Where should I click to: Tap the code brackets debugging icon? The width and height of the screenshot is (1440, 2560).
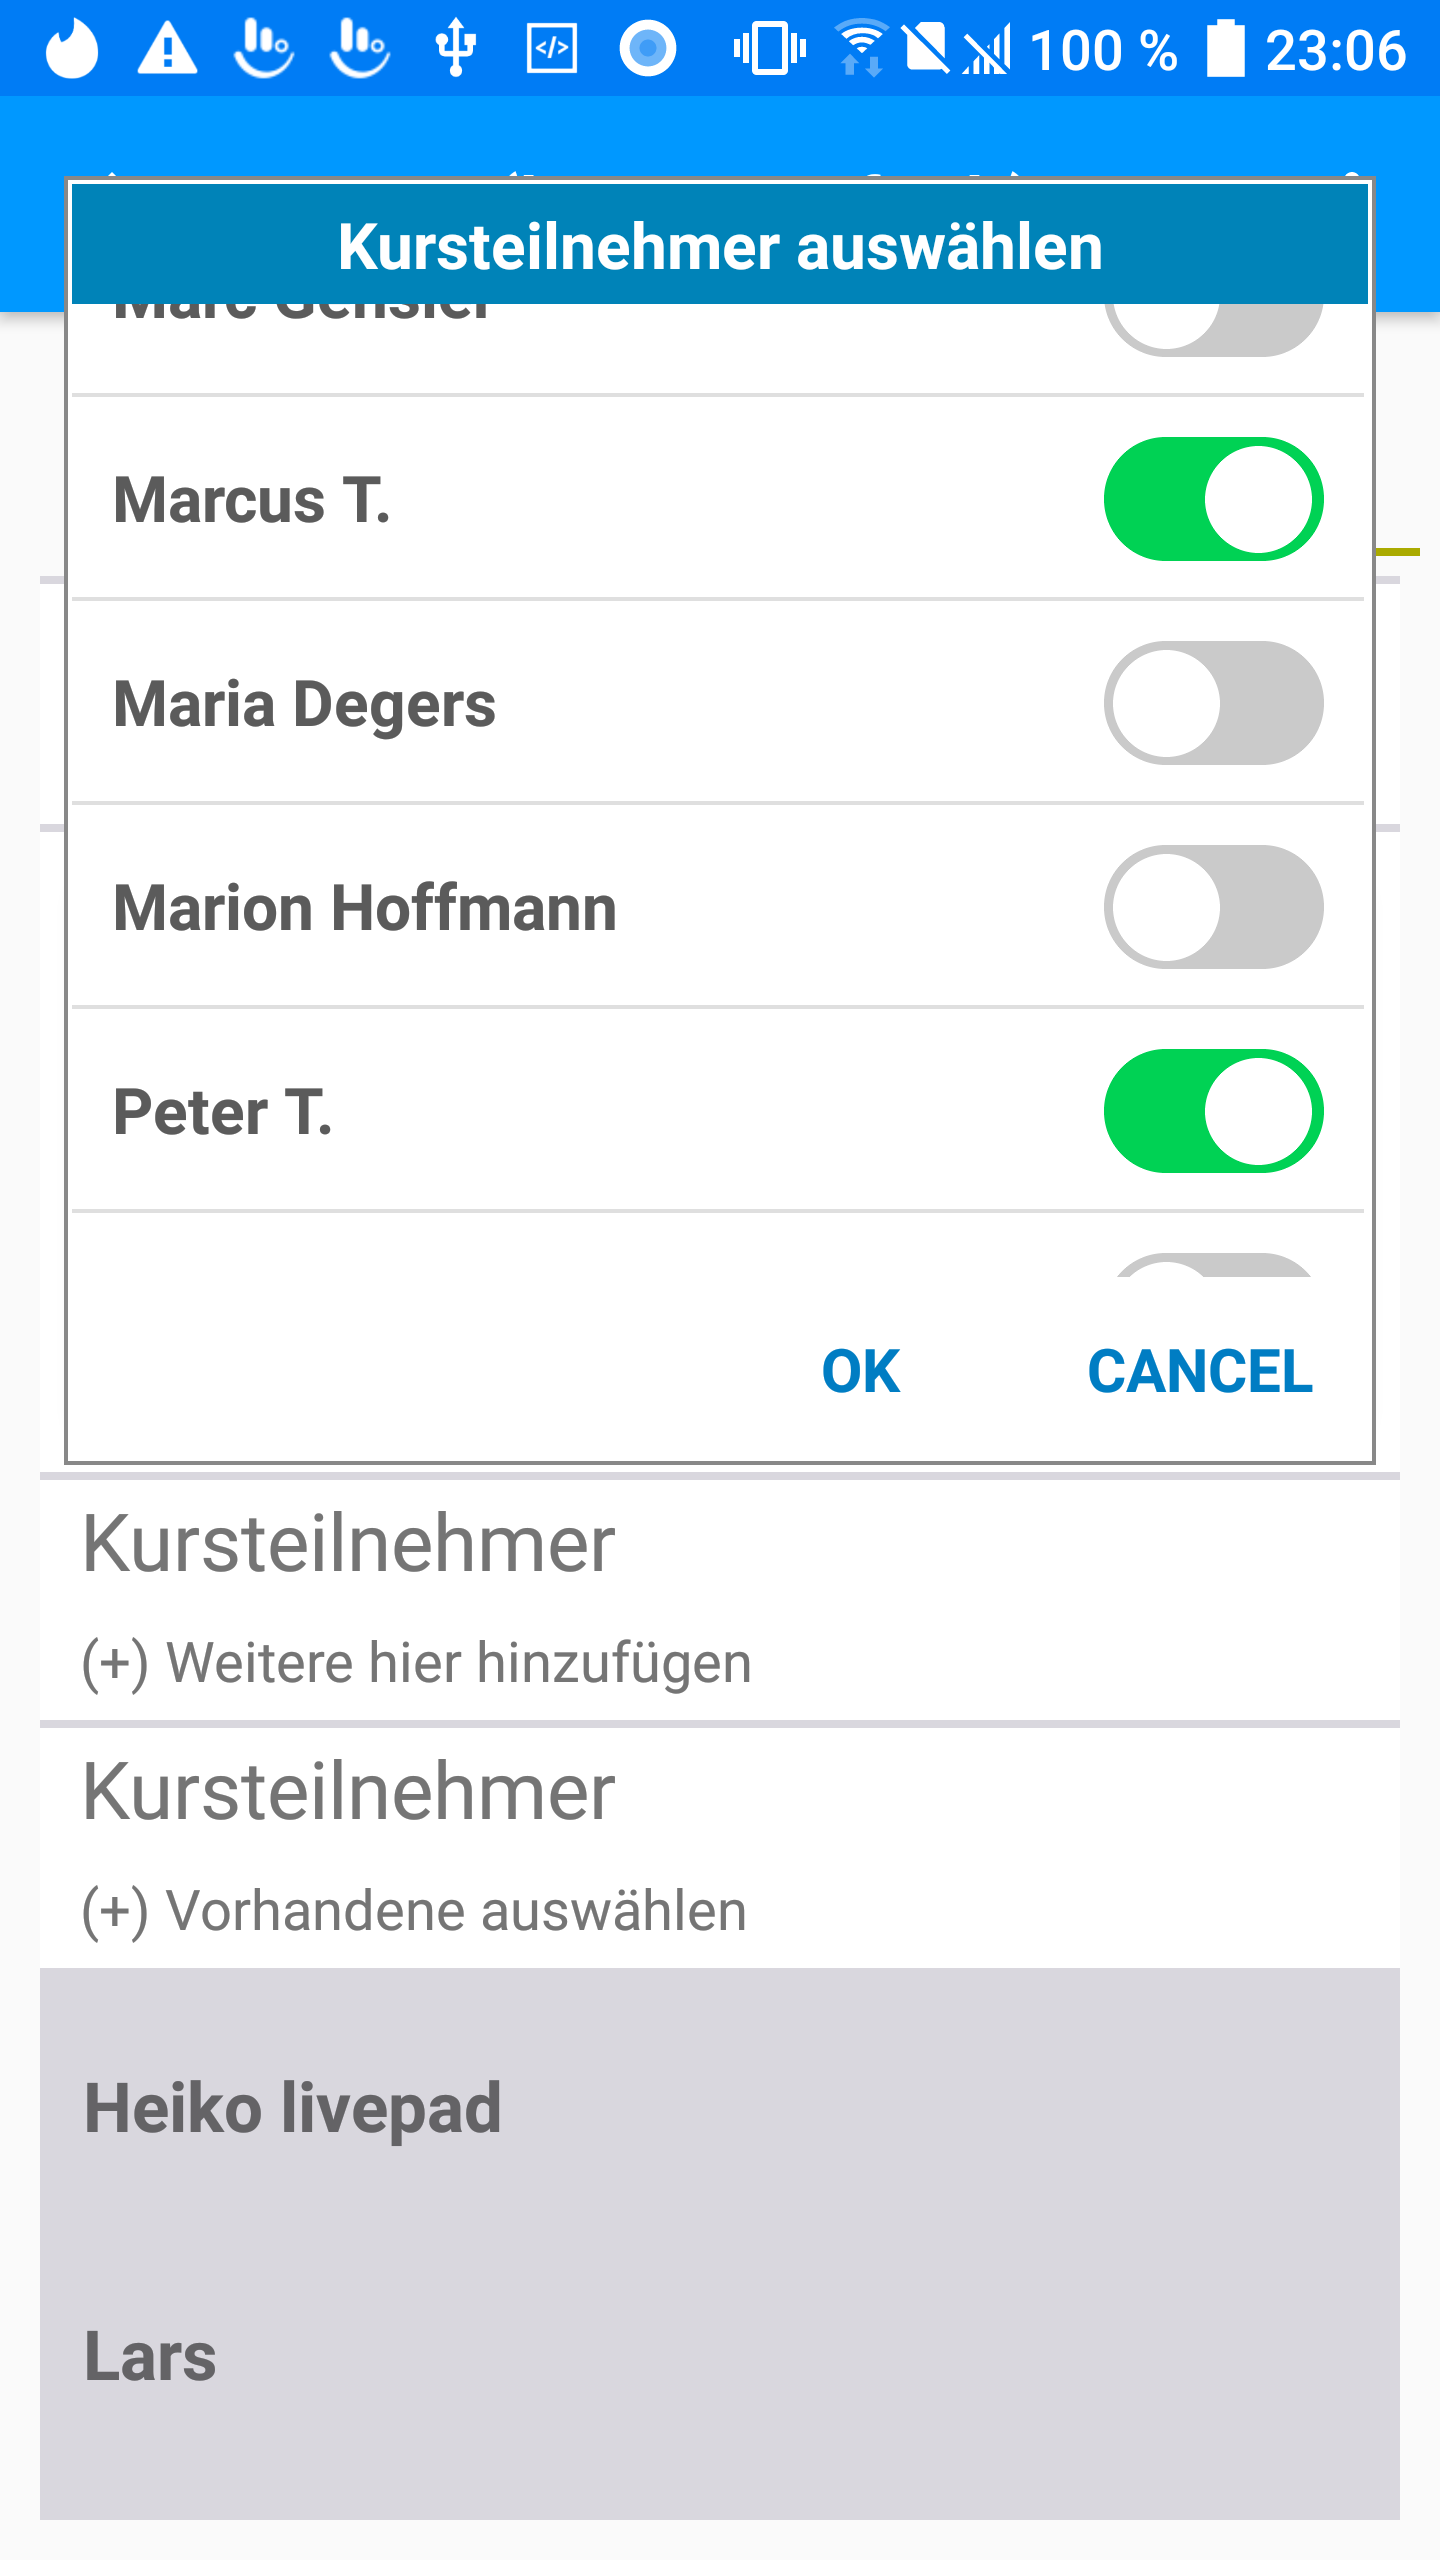coord(551,48)
